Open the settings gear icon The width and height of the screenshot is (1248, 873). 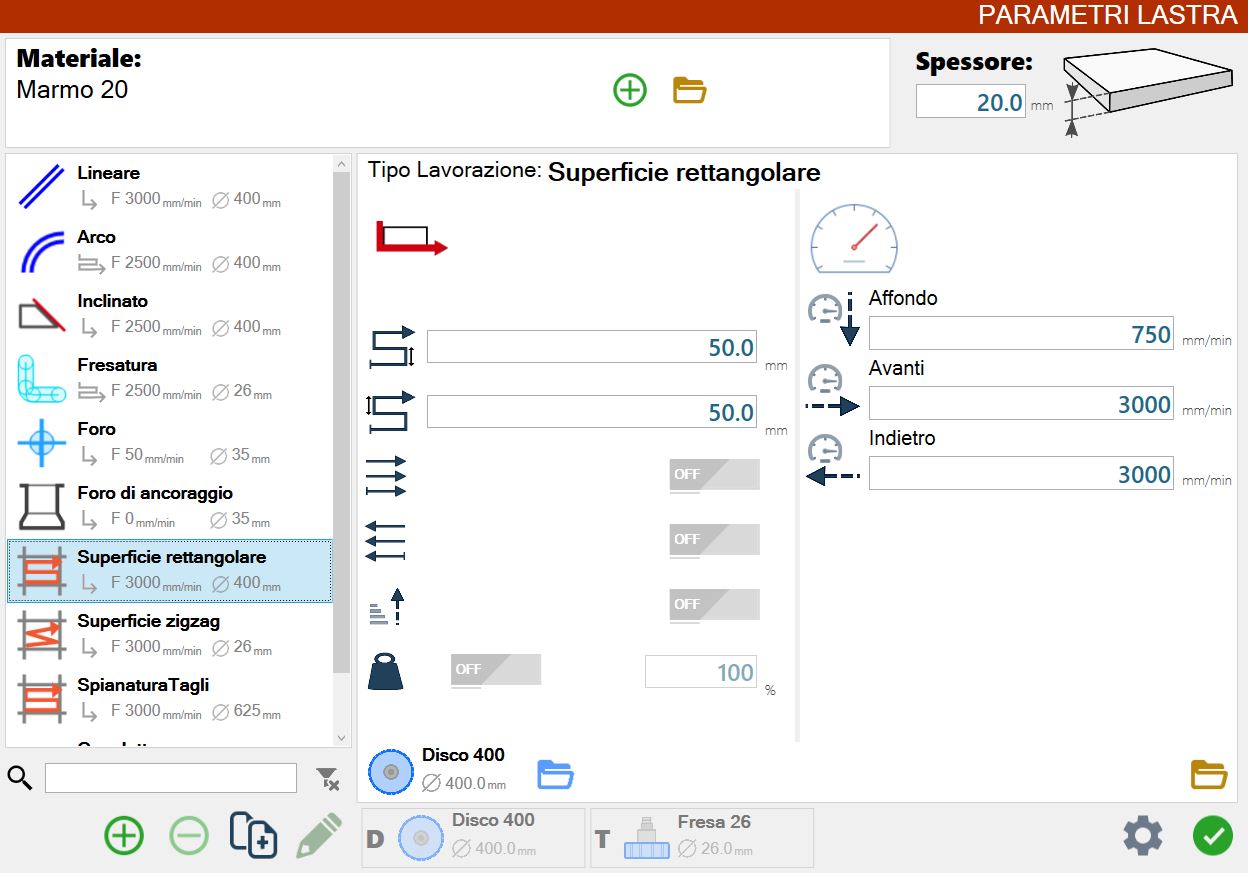1143,835
